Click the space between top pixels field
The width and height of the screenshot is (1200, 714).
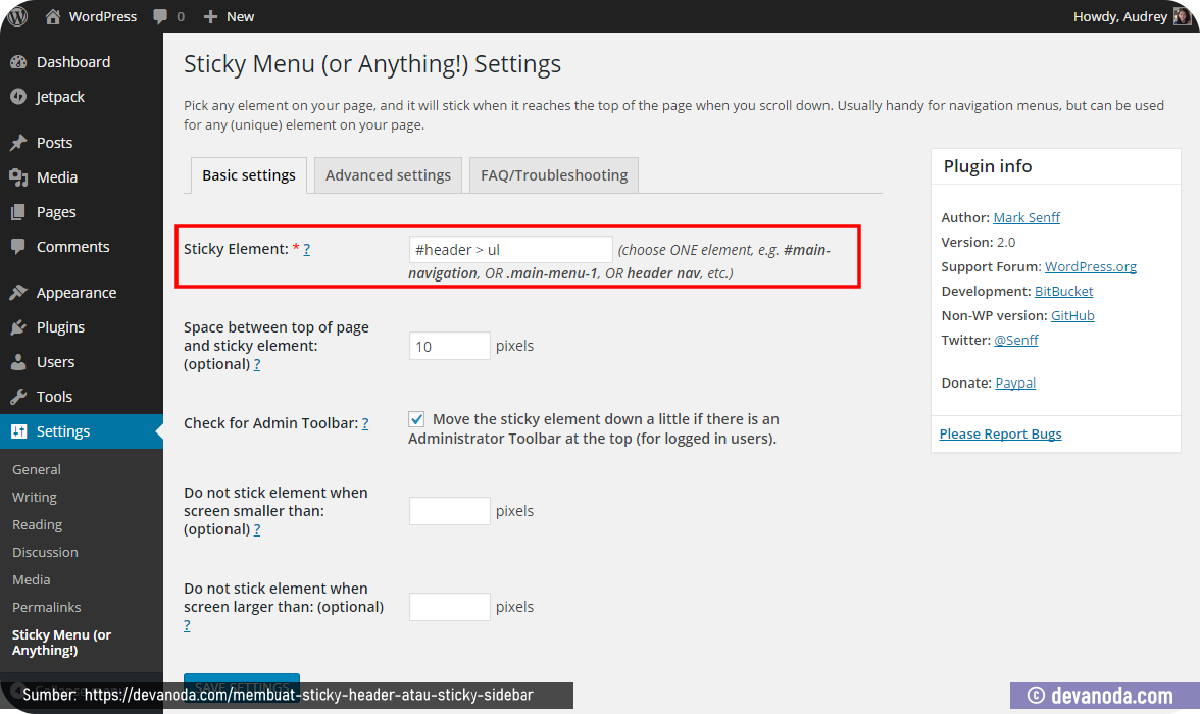(450, 346)
